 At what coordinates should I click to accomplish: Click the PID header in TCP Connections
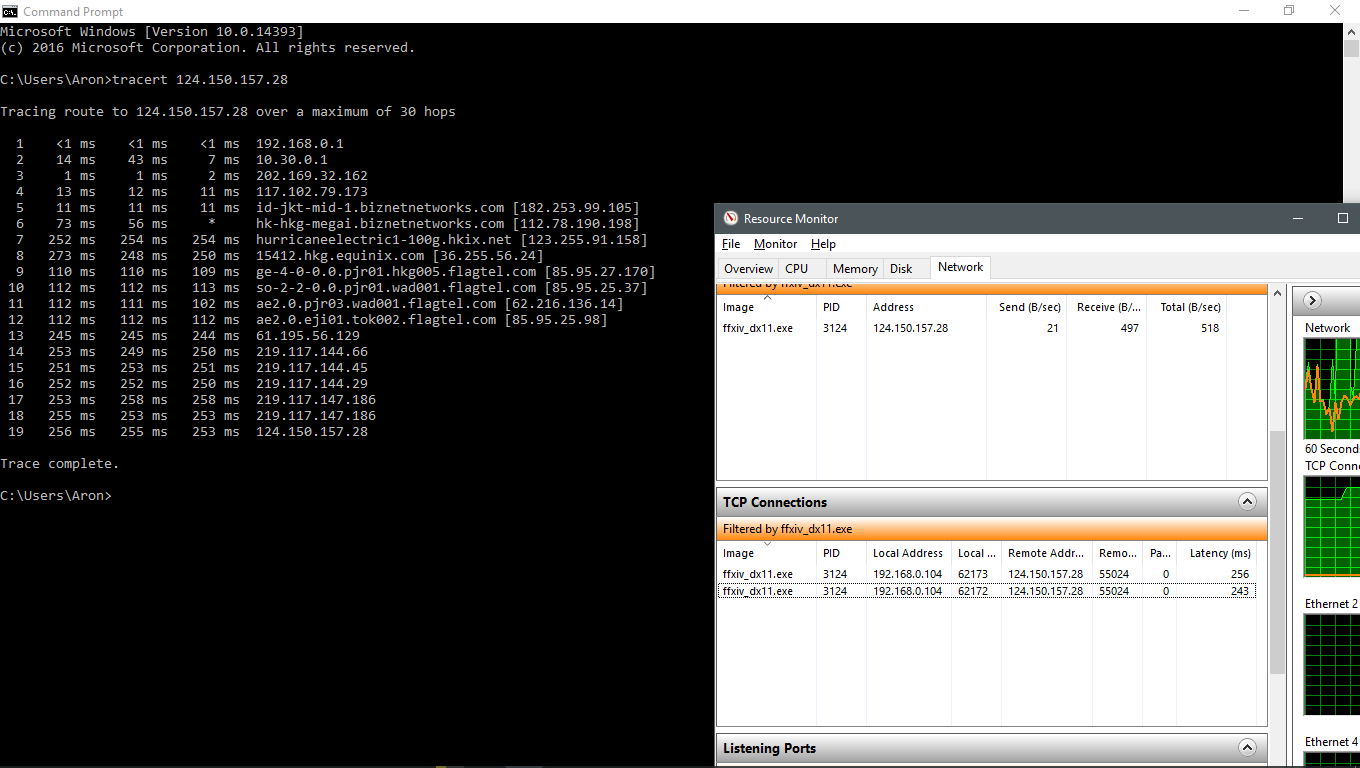(841, 553)
